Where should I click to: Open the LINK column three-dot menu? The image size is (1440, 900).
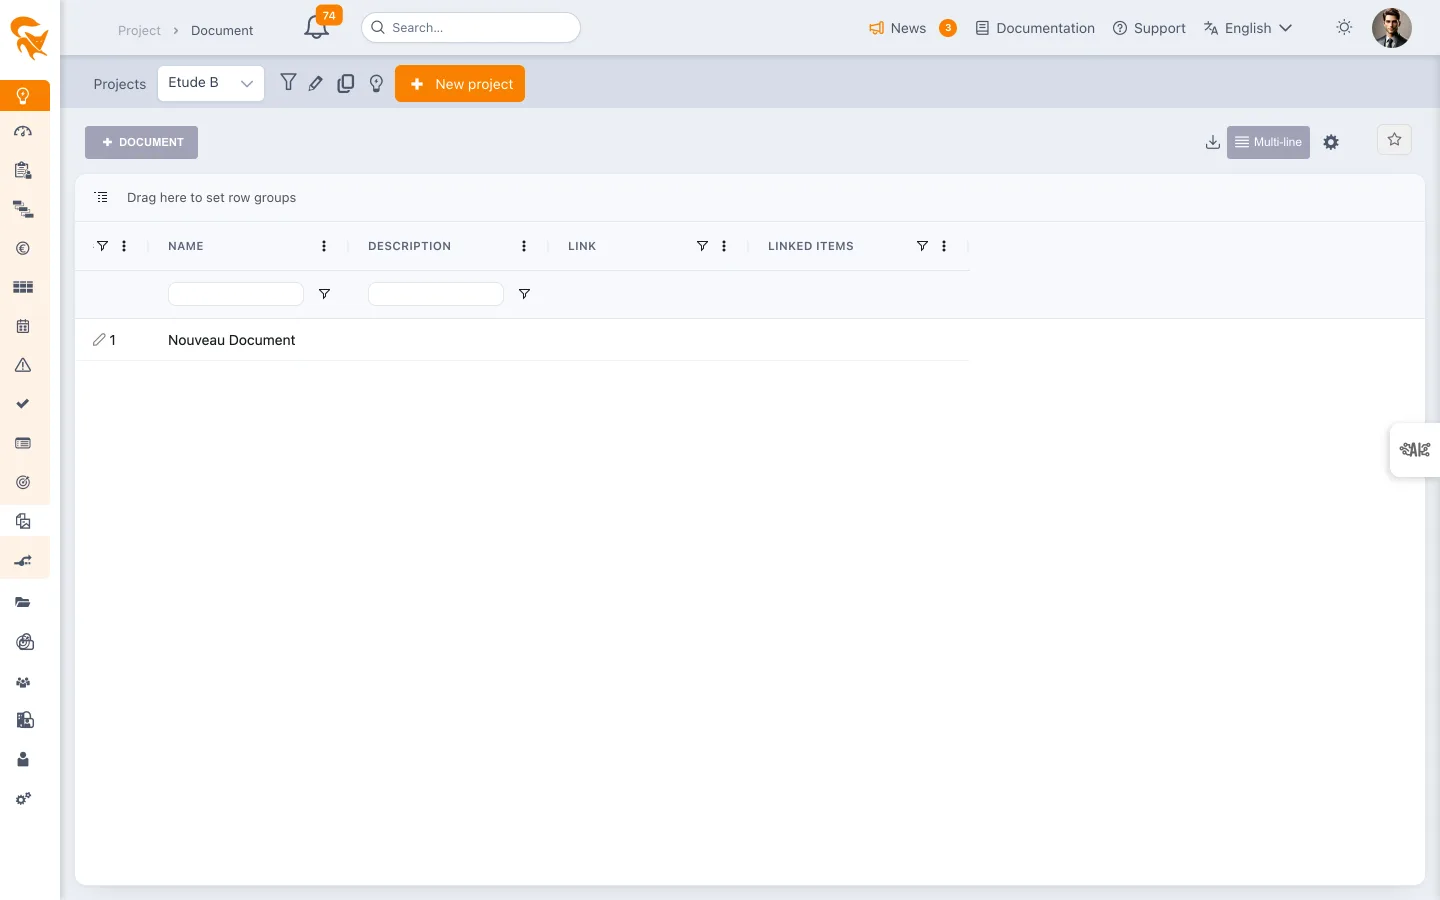click(x=724, y=246)
